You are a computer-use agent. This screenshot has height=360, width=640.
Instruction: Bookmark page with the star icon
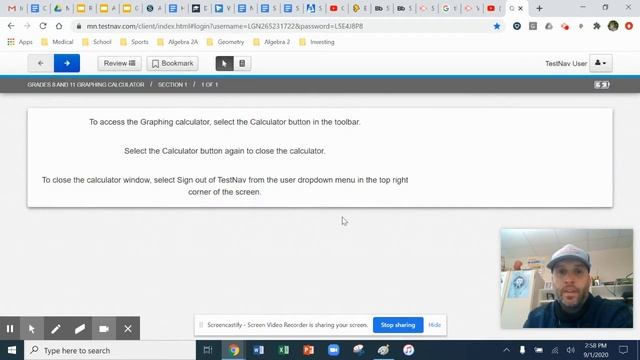click(497, 26)
